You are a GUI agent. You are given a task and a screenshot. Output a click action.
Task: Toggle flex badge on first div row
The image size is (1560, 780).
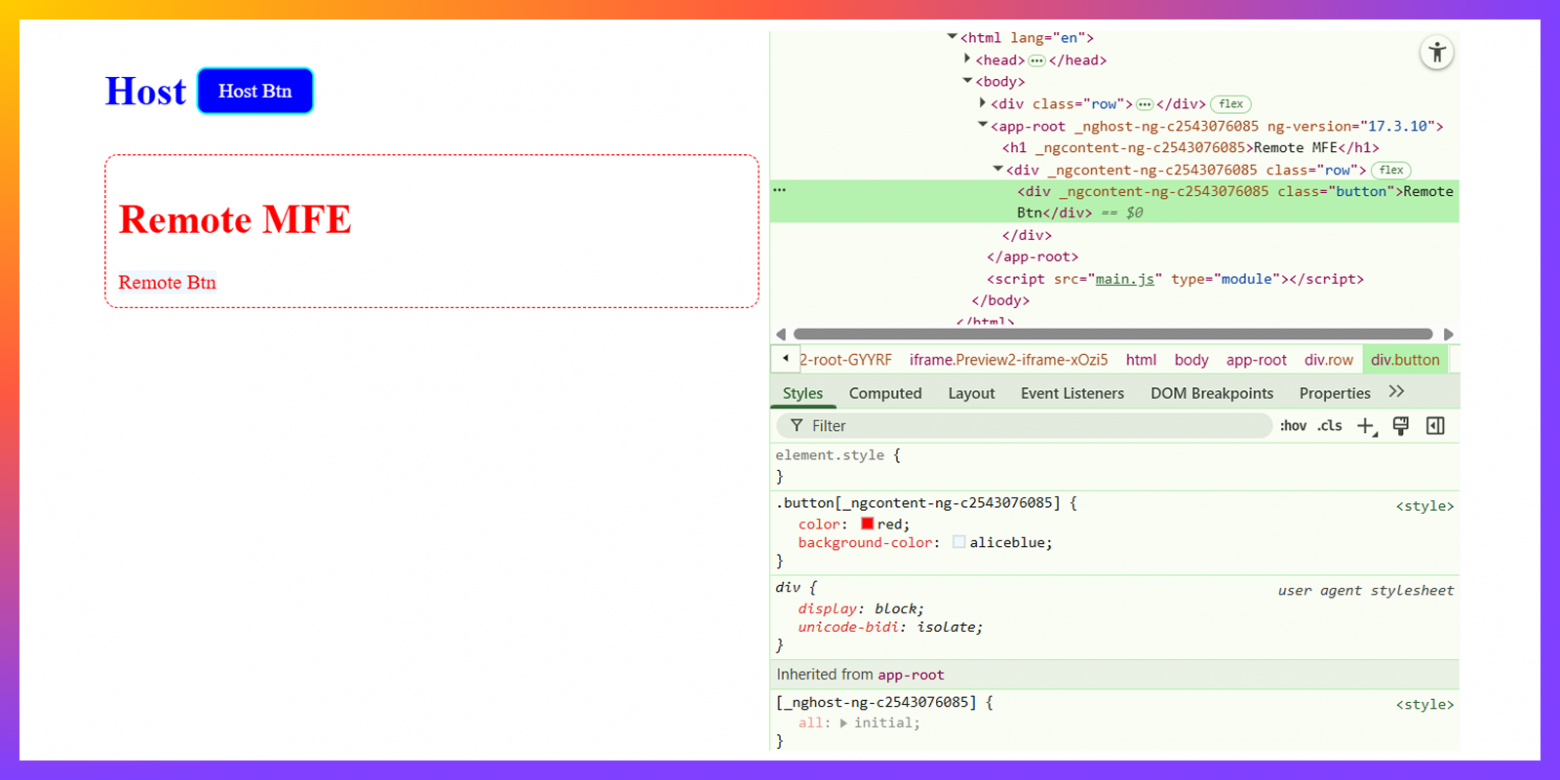(1230, 104)
